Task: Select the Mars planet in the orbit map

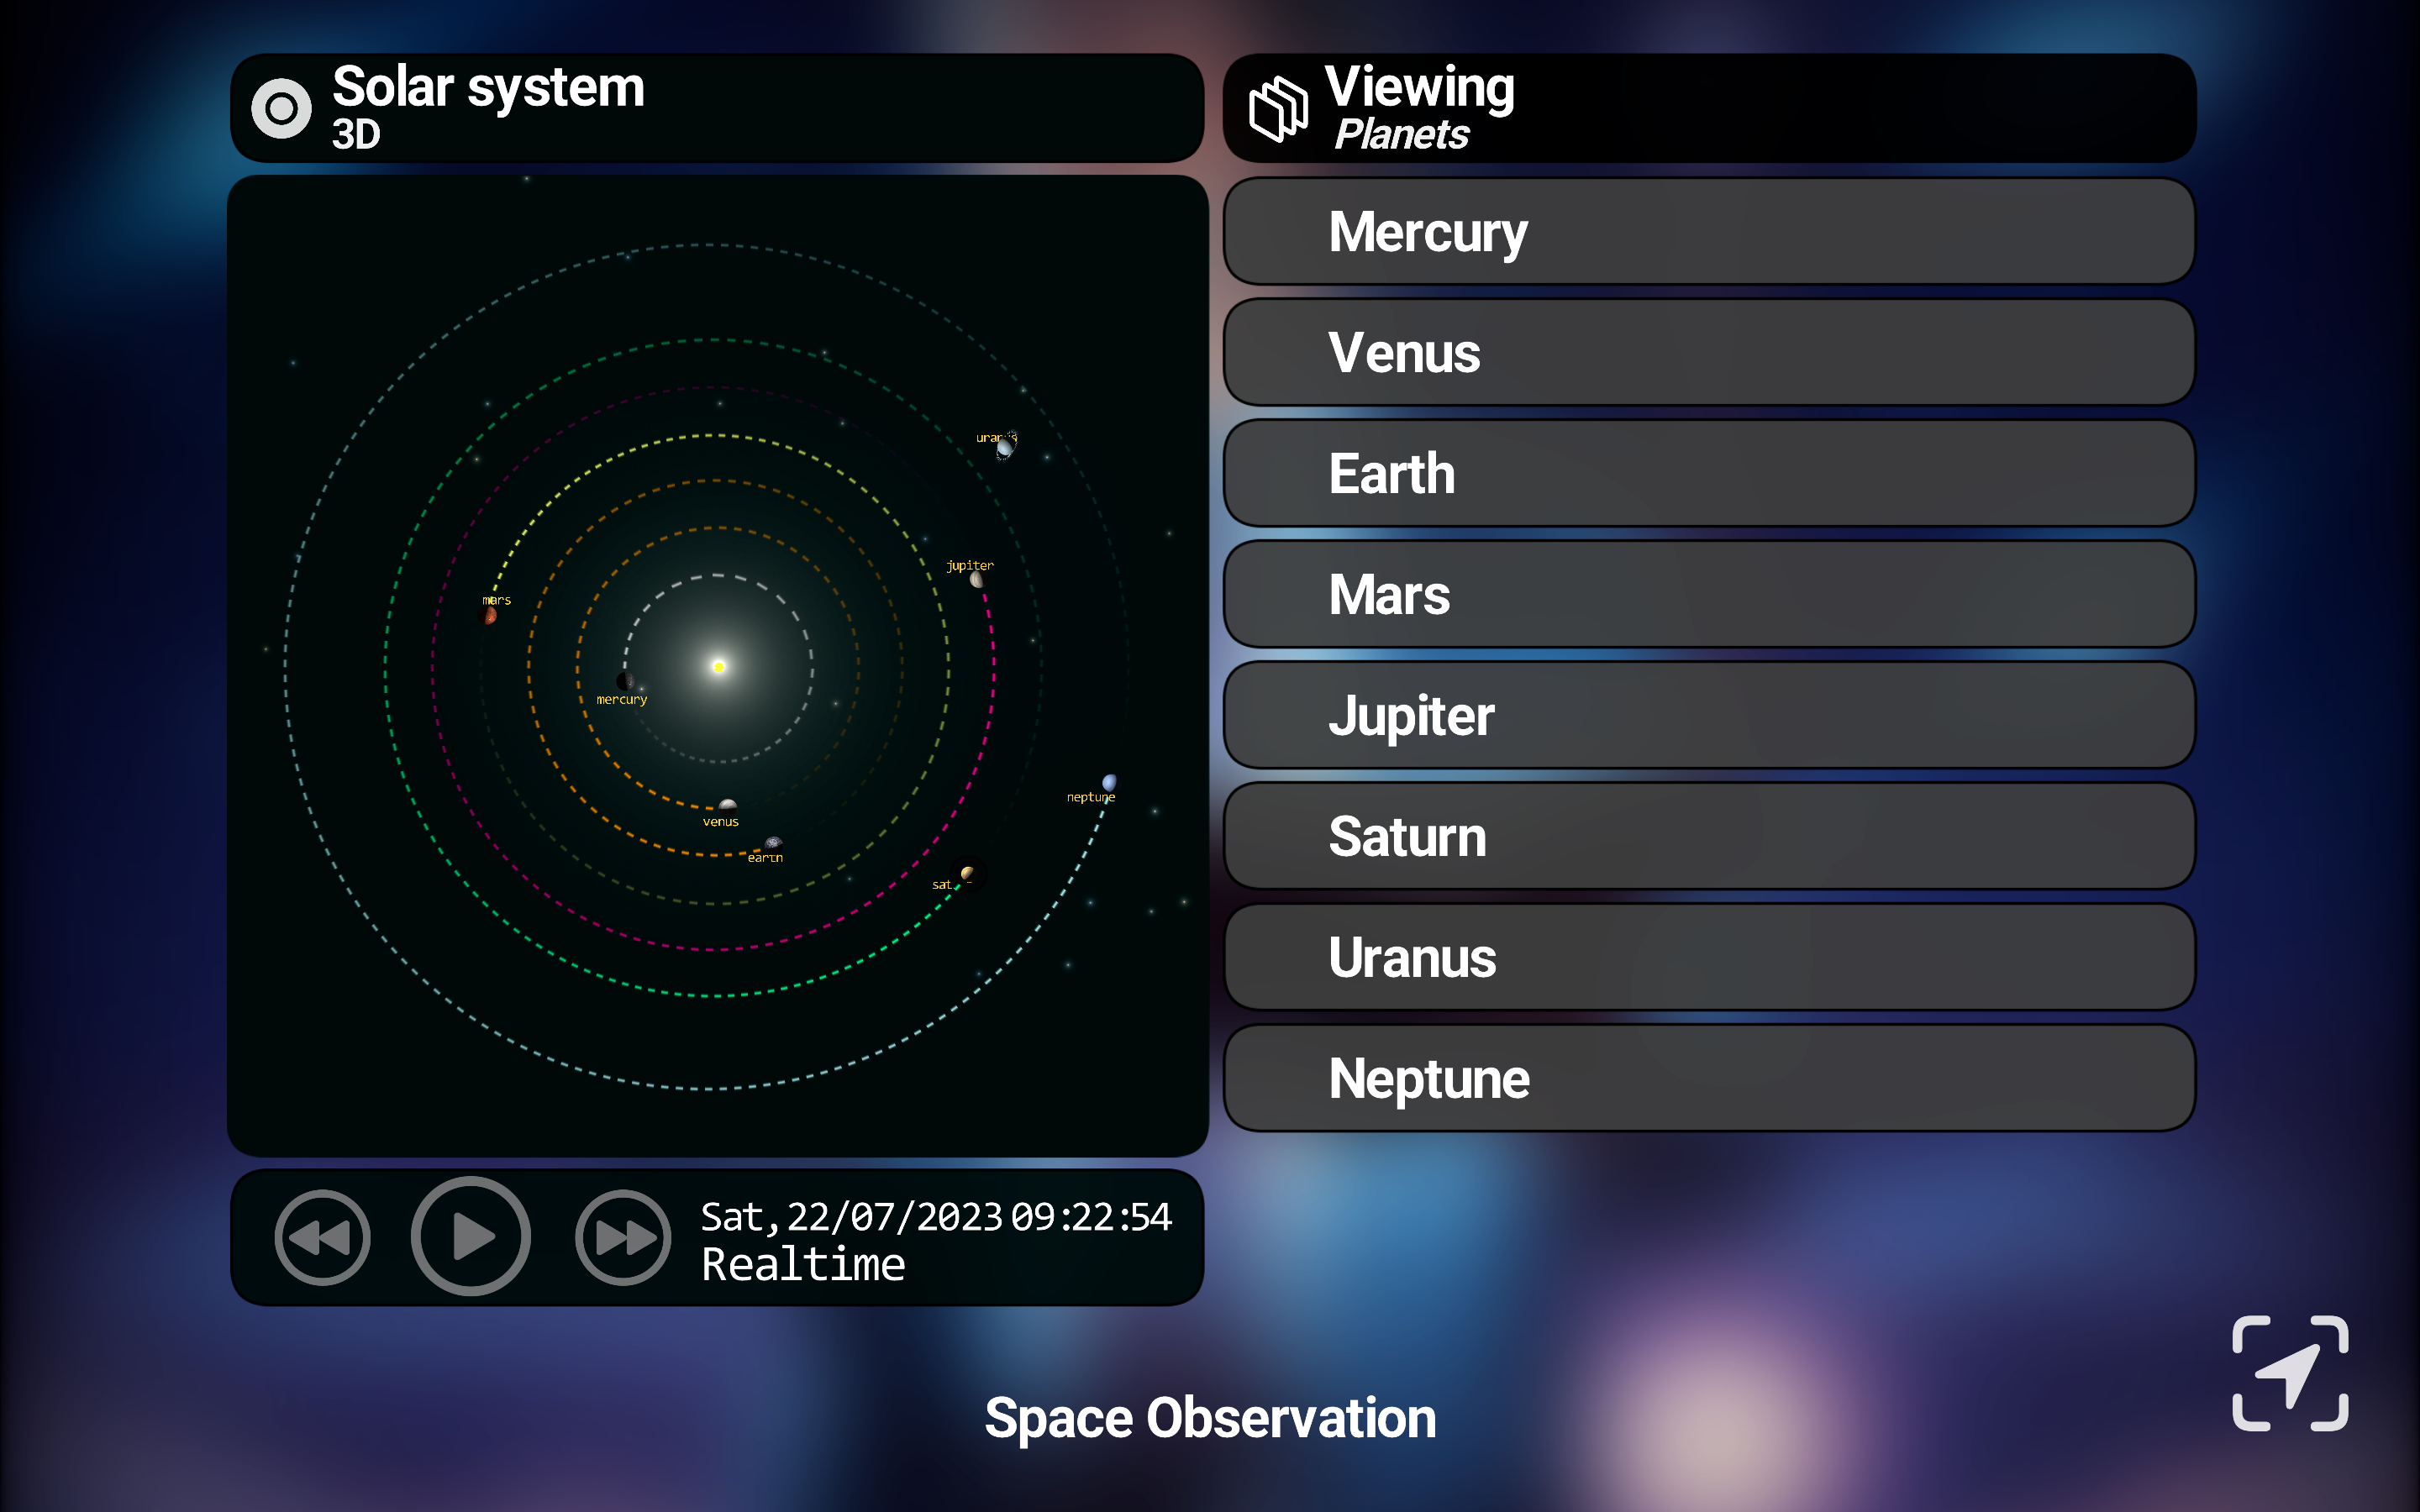Action: pyautogui.click(x=490, y=615)
